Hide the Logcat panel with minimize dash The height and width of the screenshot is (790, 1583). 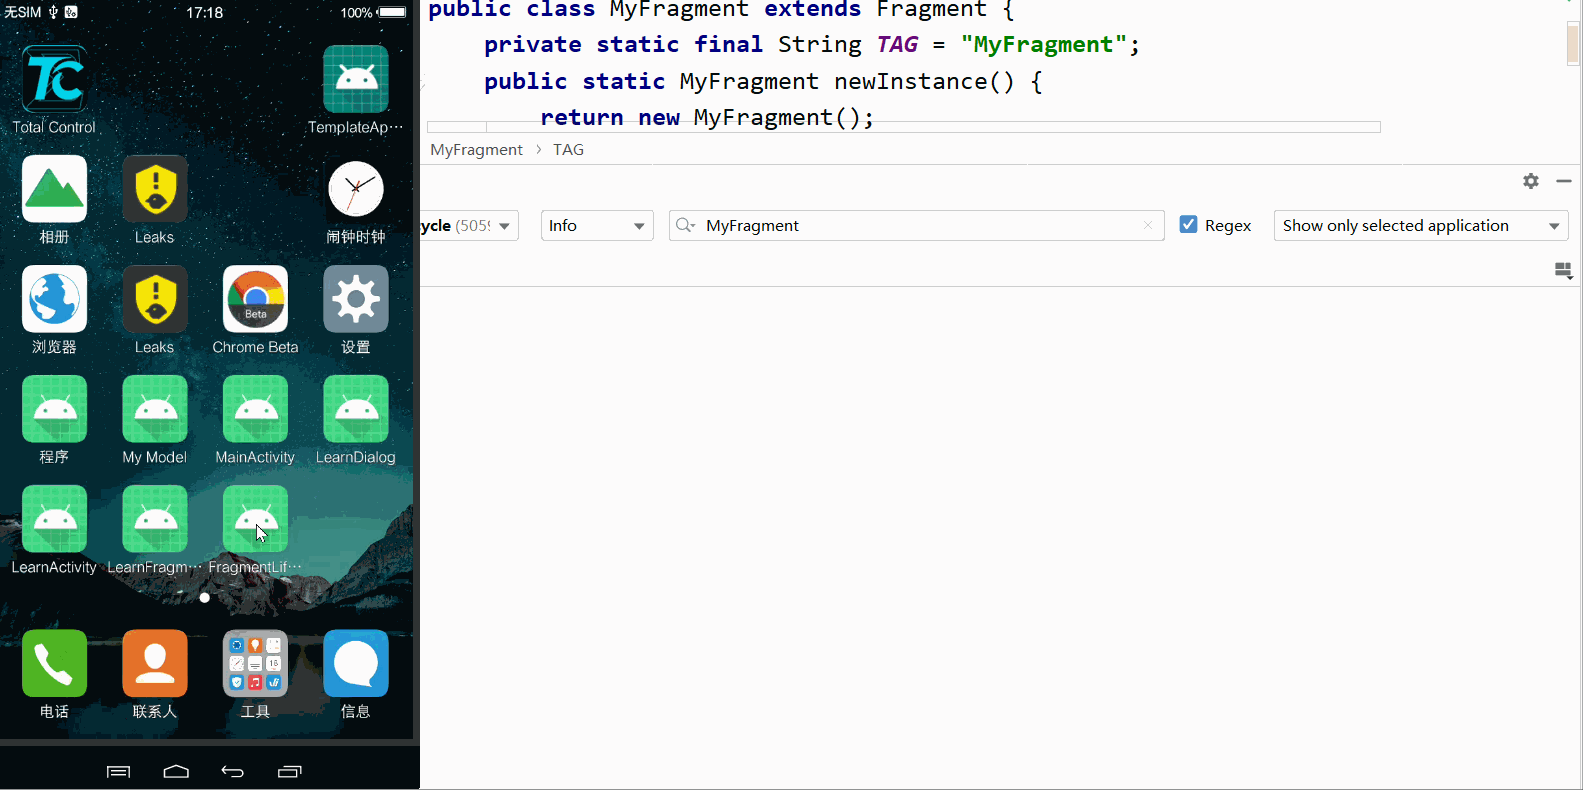(1564, 181)
